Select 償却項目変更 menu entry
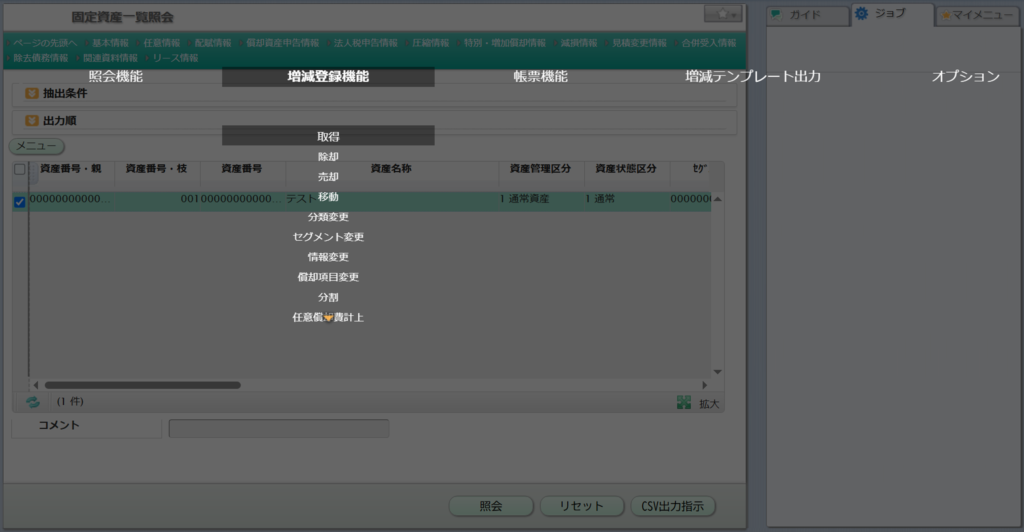This screenshot has height=532, width=1024. coord(328,277)
